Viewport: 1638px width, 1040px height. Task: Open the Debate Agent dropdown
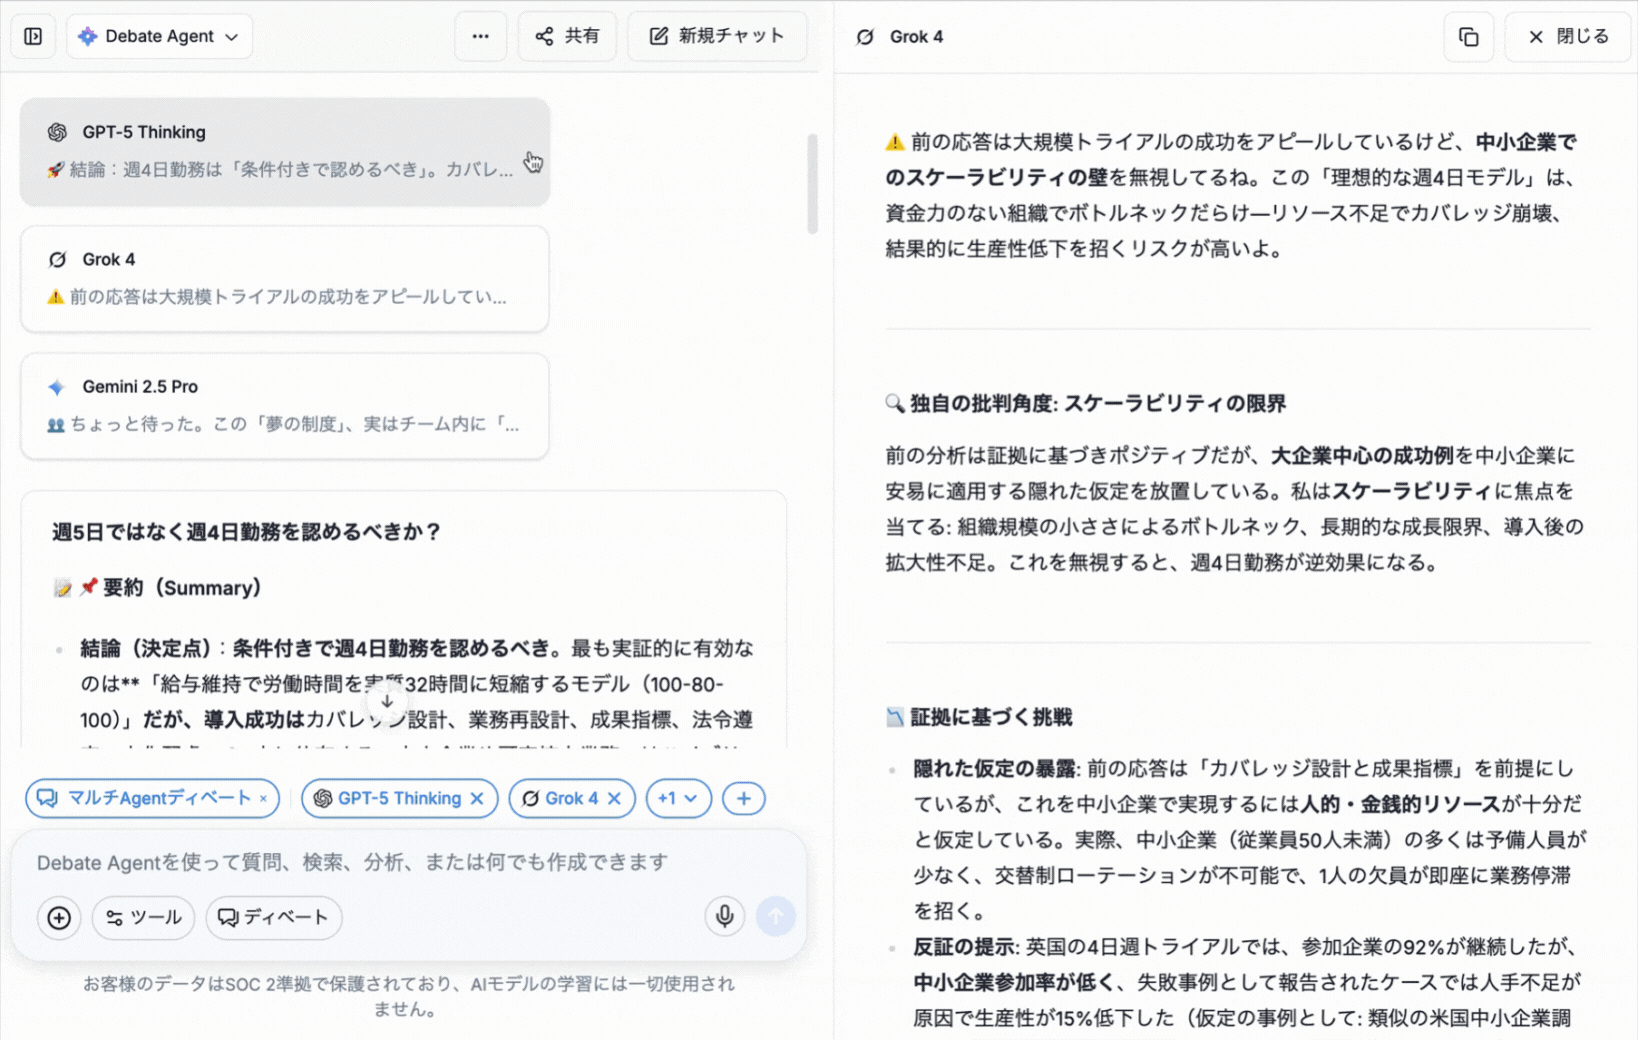(160, 36)
